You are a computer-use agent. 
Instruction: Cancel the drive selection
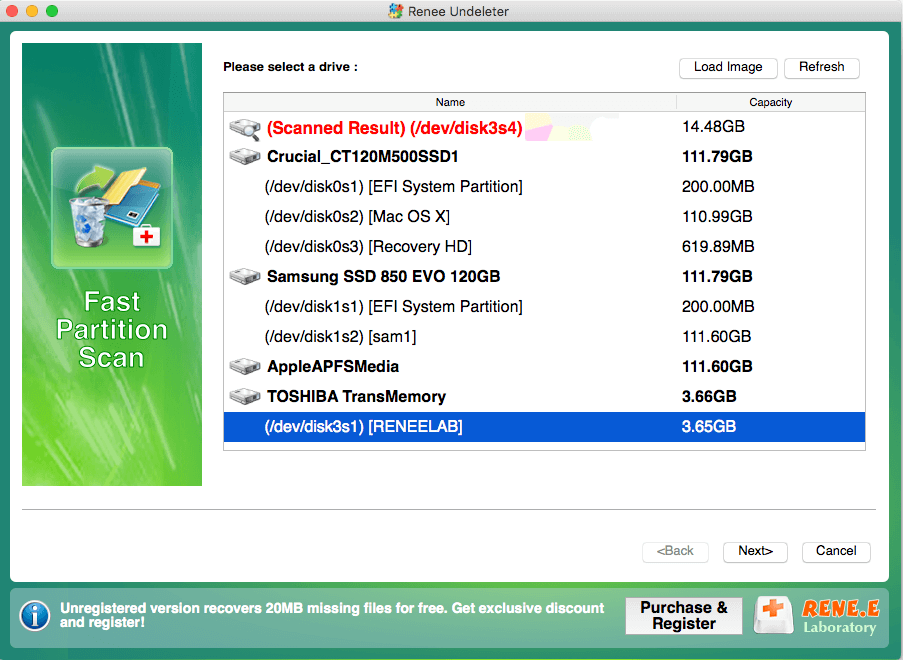click(836, 551)
